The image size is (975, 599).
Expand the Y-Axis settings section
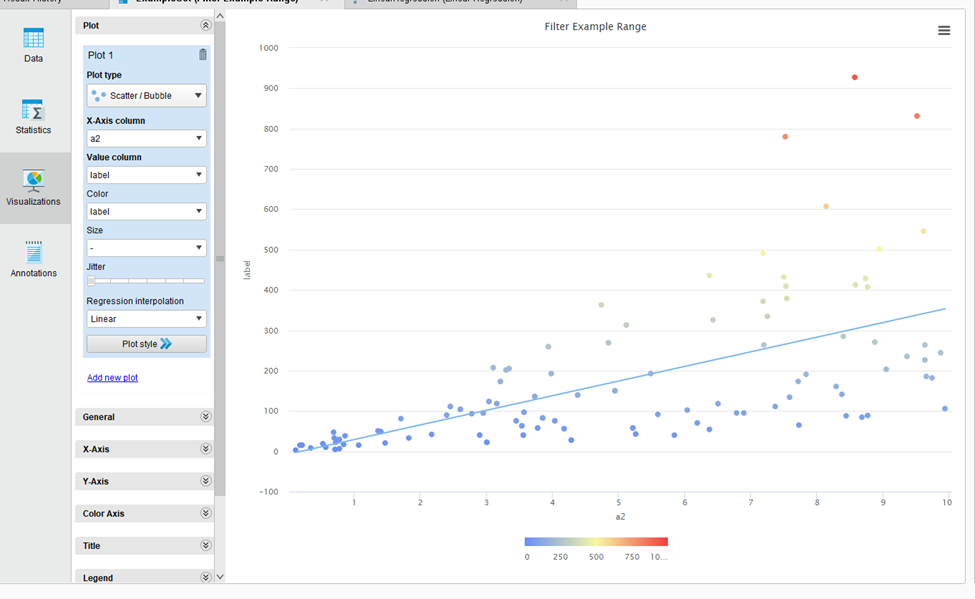(144, 481)
